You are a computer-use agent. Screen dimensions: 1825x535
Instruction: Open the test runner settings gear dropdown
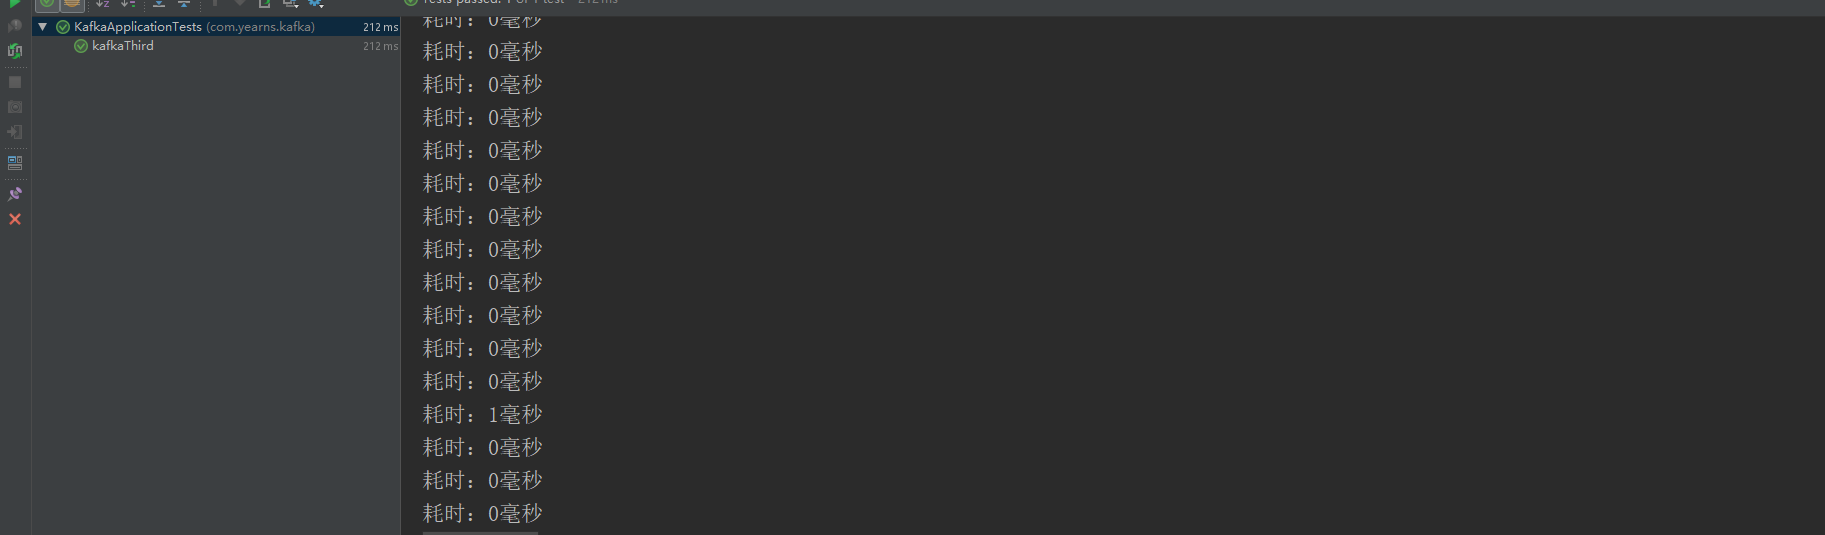[316, 4]
